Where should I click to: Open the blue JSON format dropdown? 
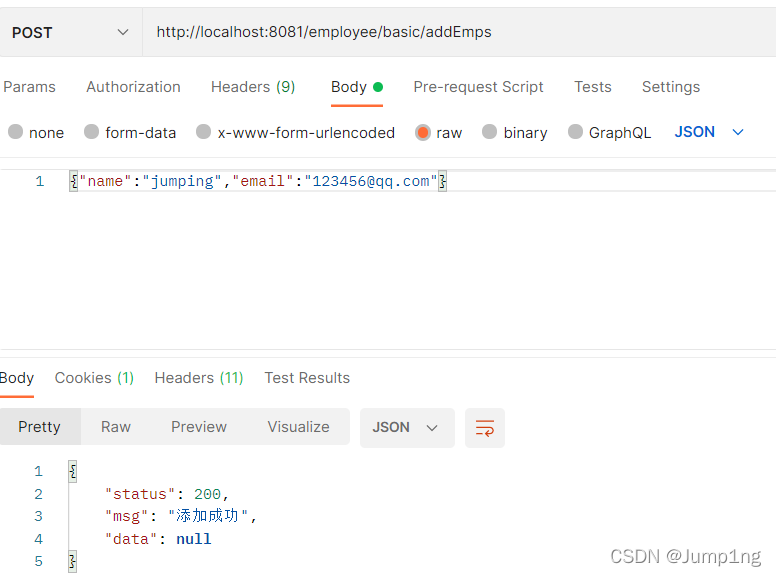point(709,132)
